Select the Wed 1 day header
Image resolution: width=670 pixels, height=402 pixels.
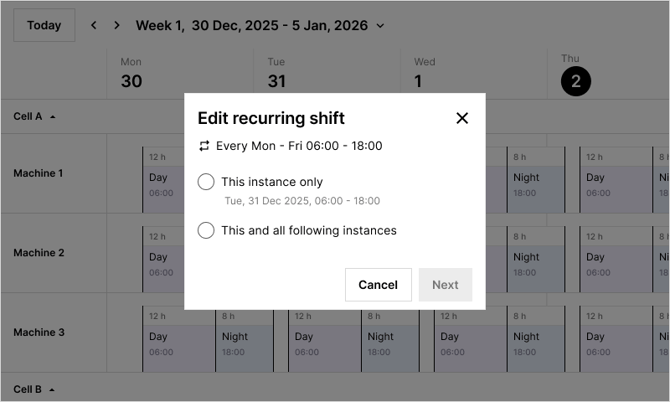coord(418,74)
